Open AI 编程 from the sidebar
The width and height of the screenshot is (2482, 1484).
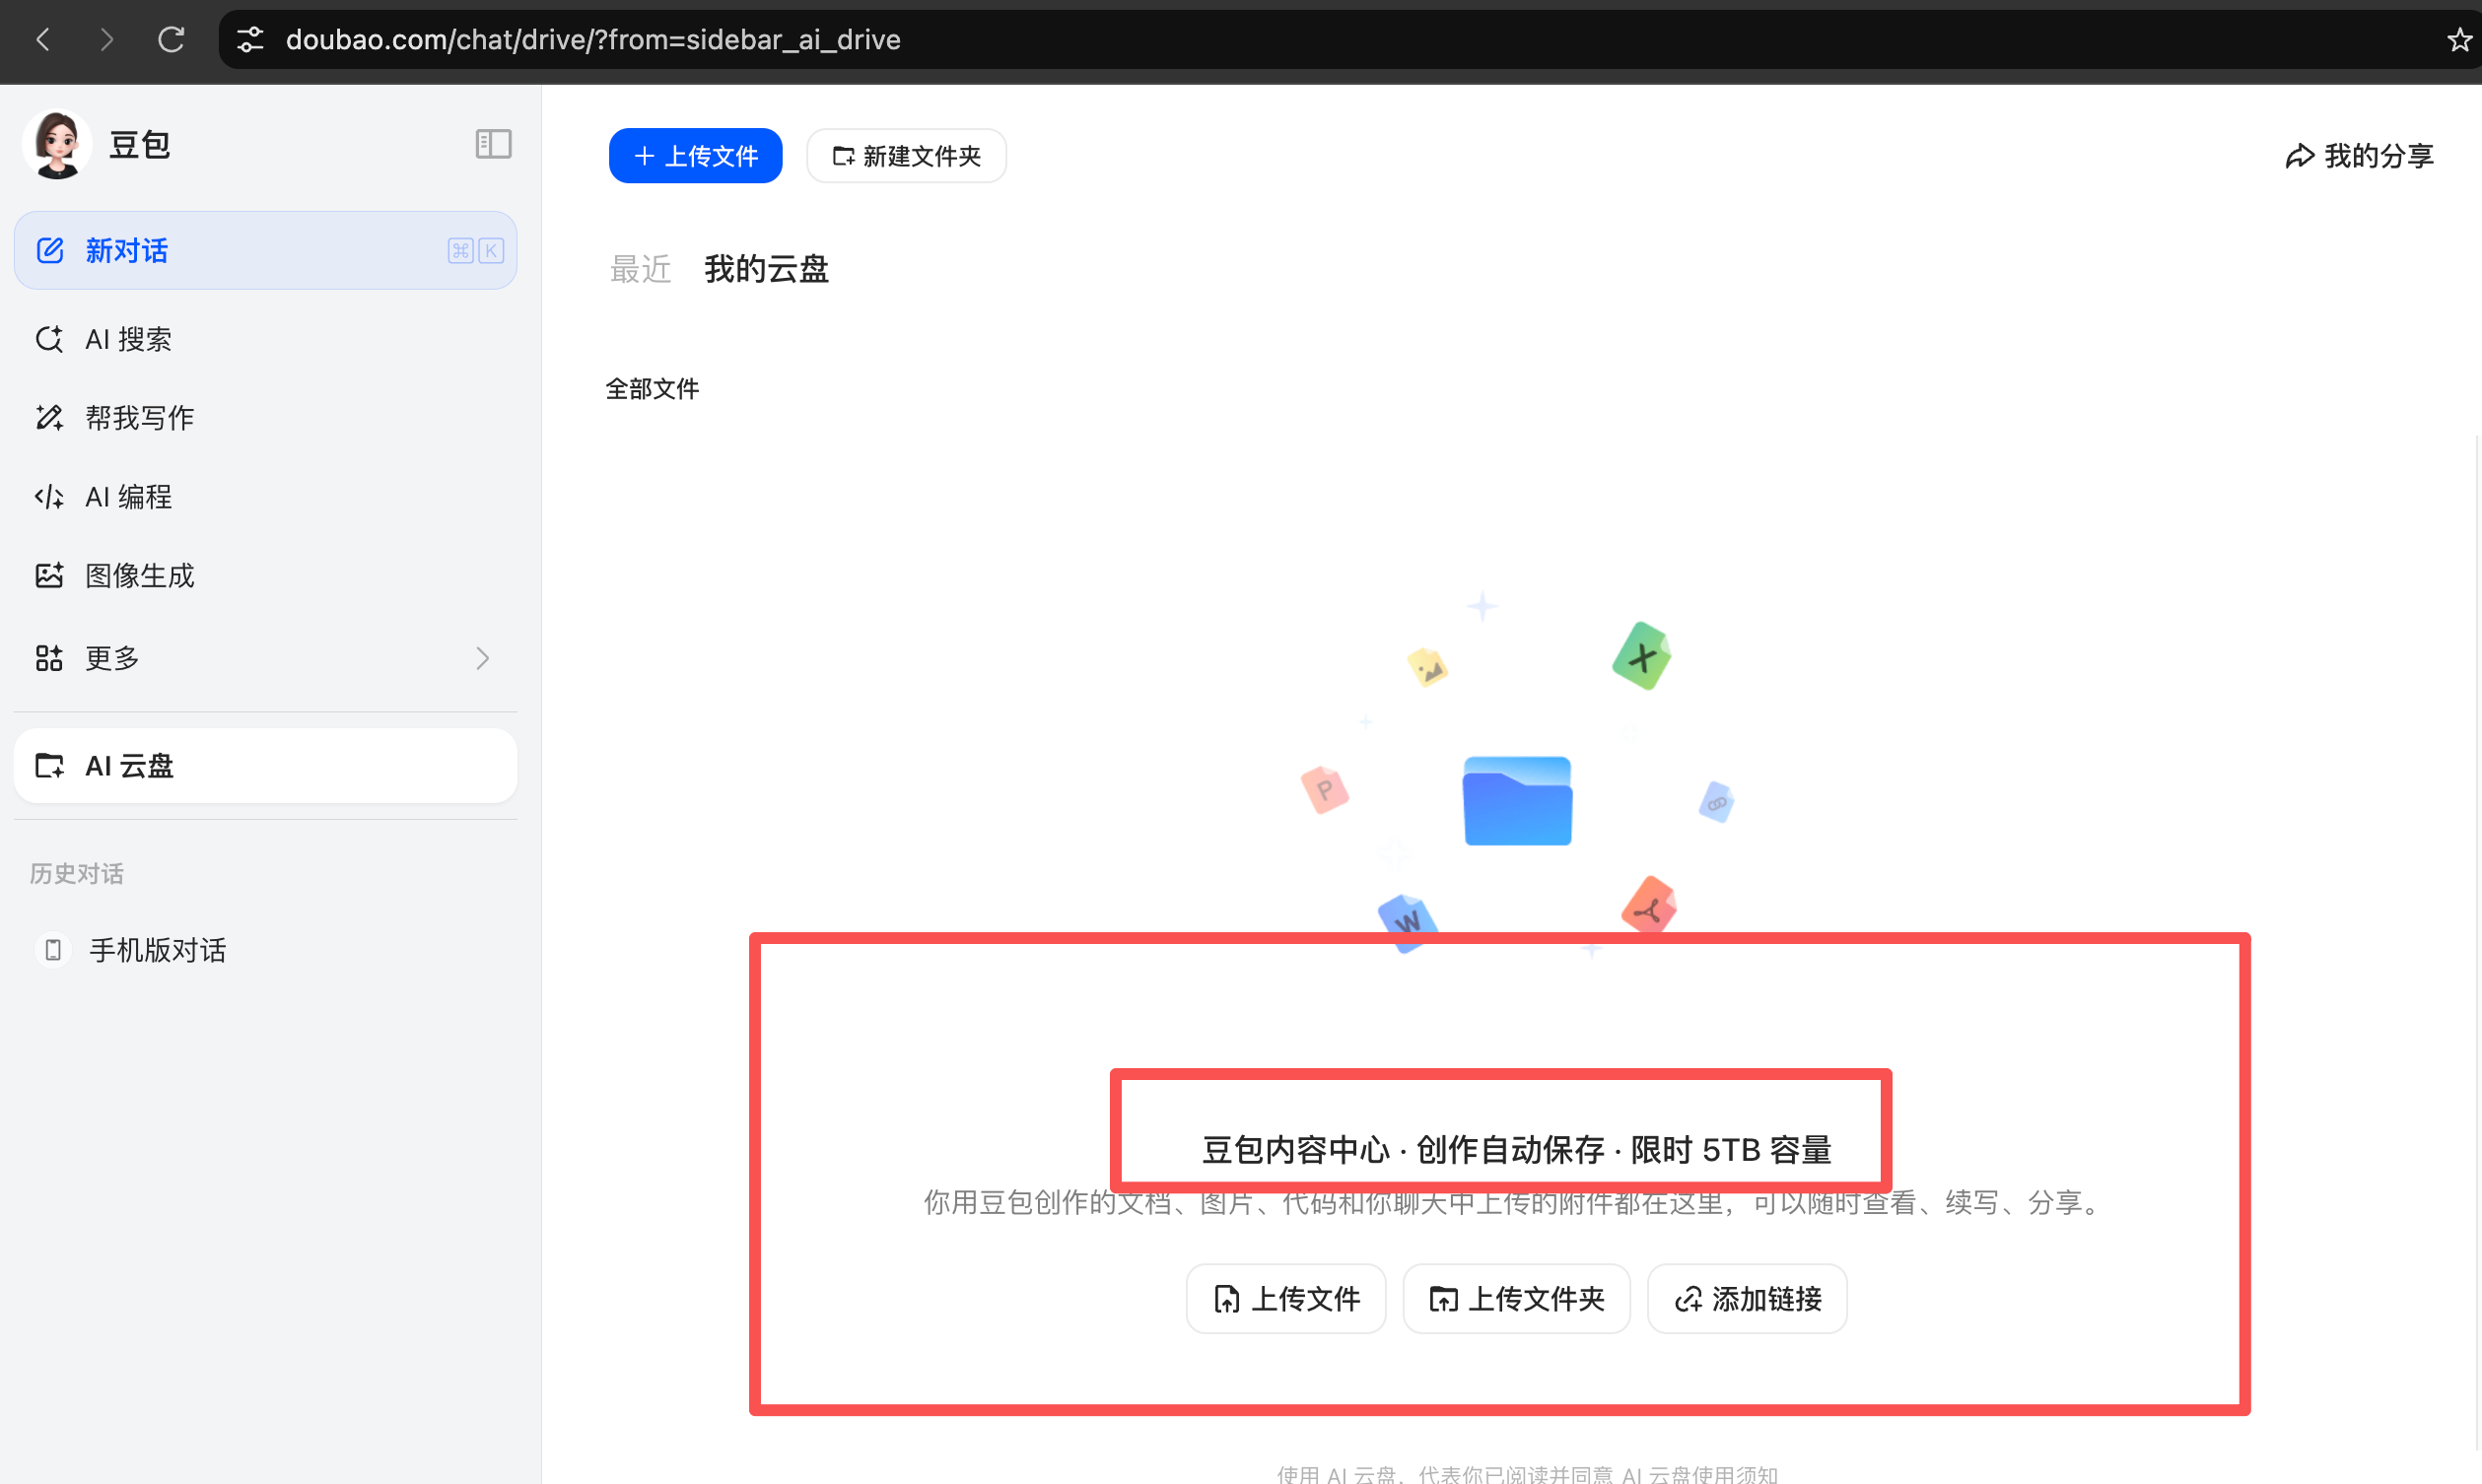pyautogui.click(x=265, y=497)
